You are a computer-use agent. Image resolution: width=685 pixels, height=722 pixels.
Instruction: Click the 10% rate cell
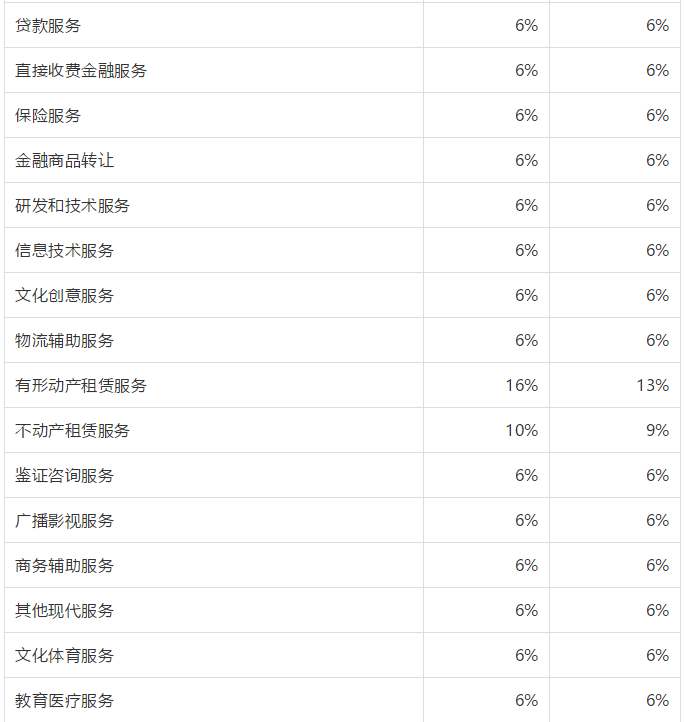click(521, 431)
